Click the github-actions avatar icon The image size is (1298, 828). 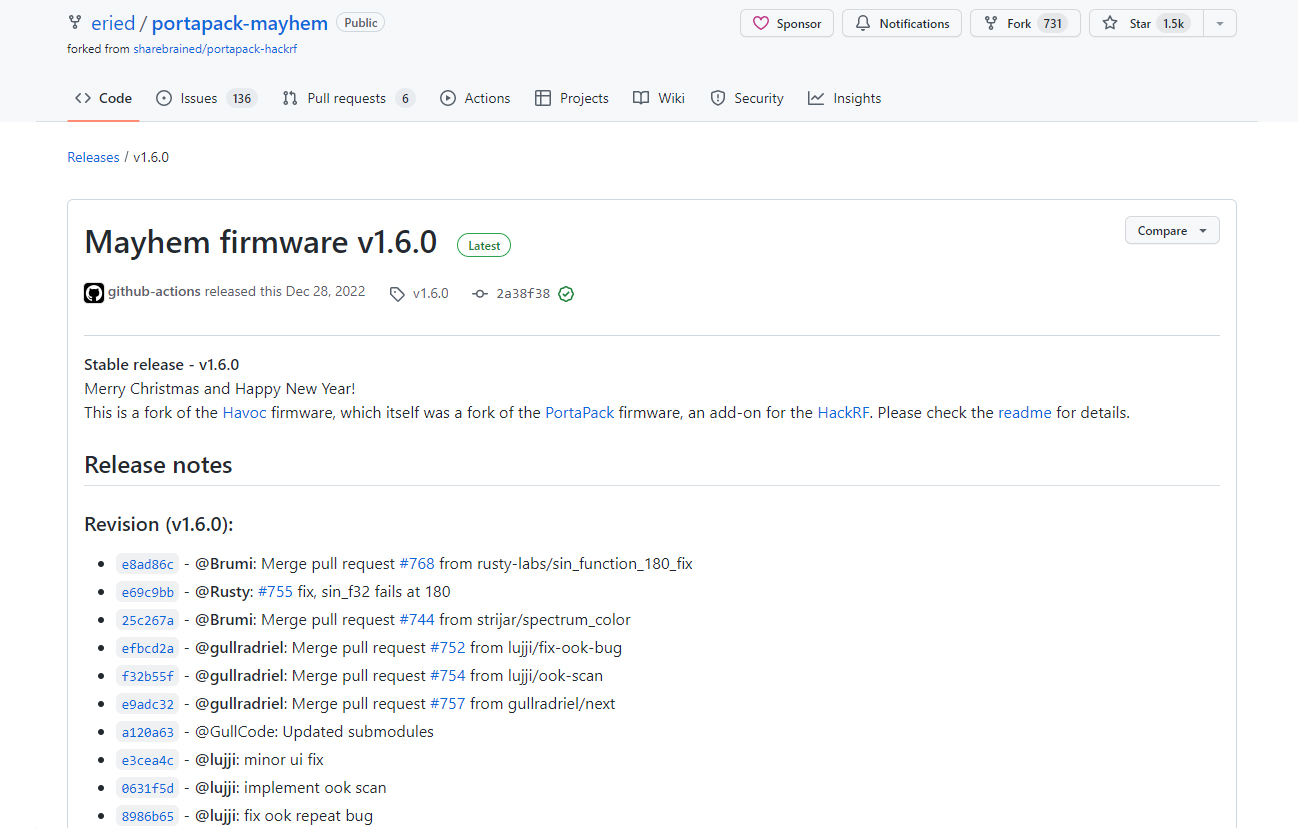[x=94, y=293]
